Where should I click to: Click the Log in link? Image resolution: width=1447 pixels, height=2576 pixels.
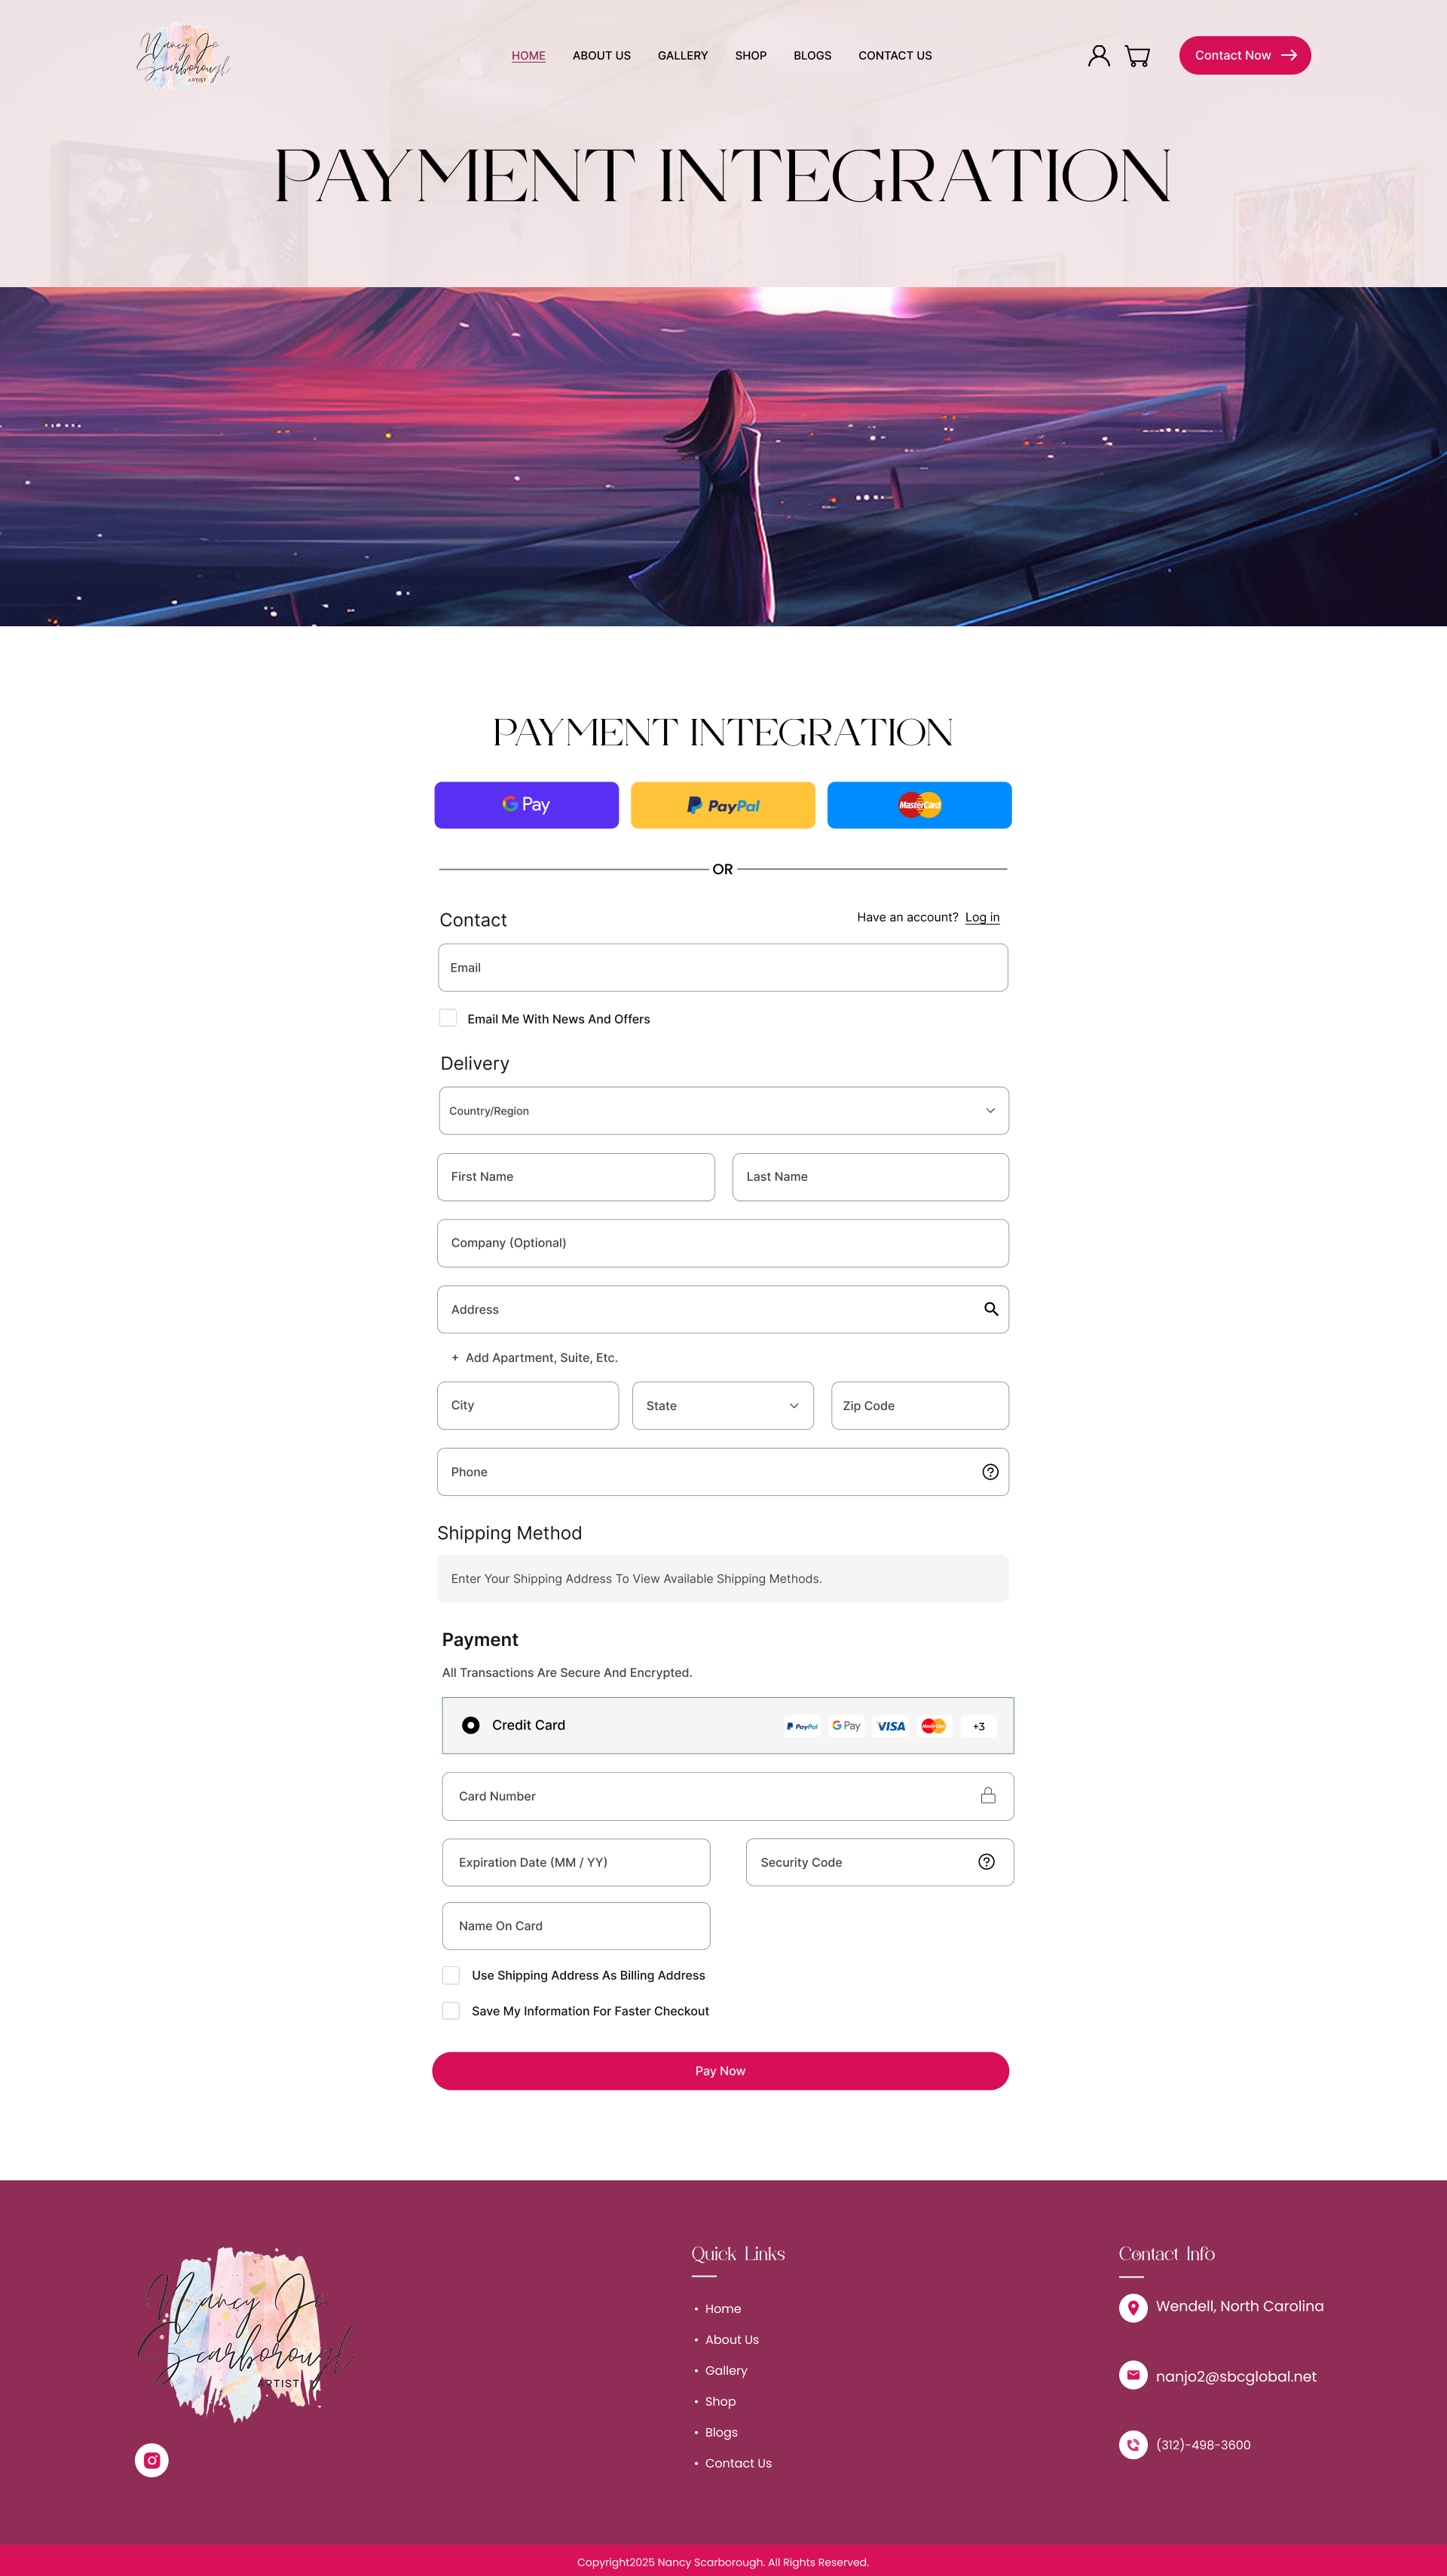click(x=982, y=918)
